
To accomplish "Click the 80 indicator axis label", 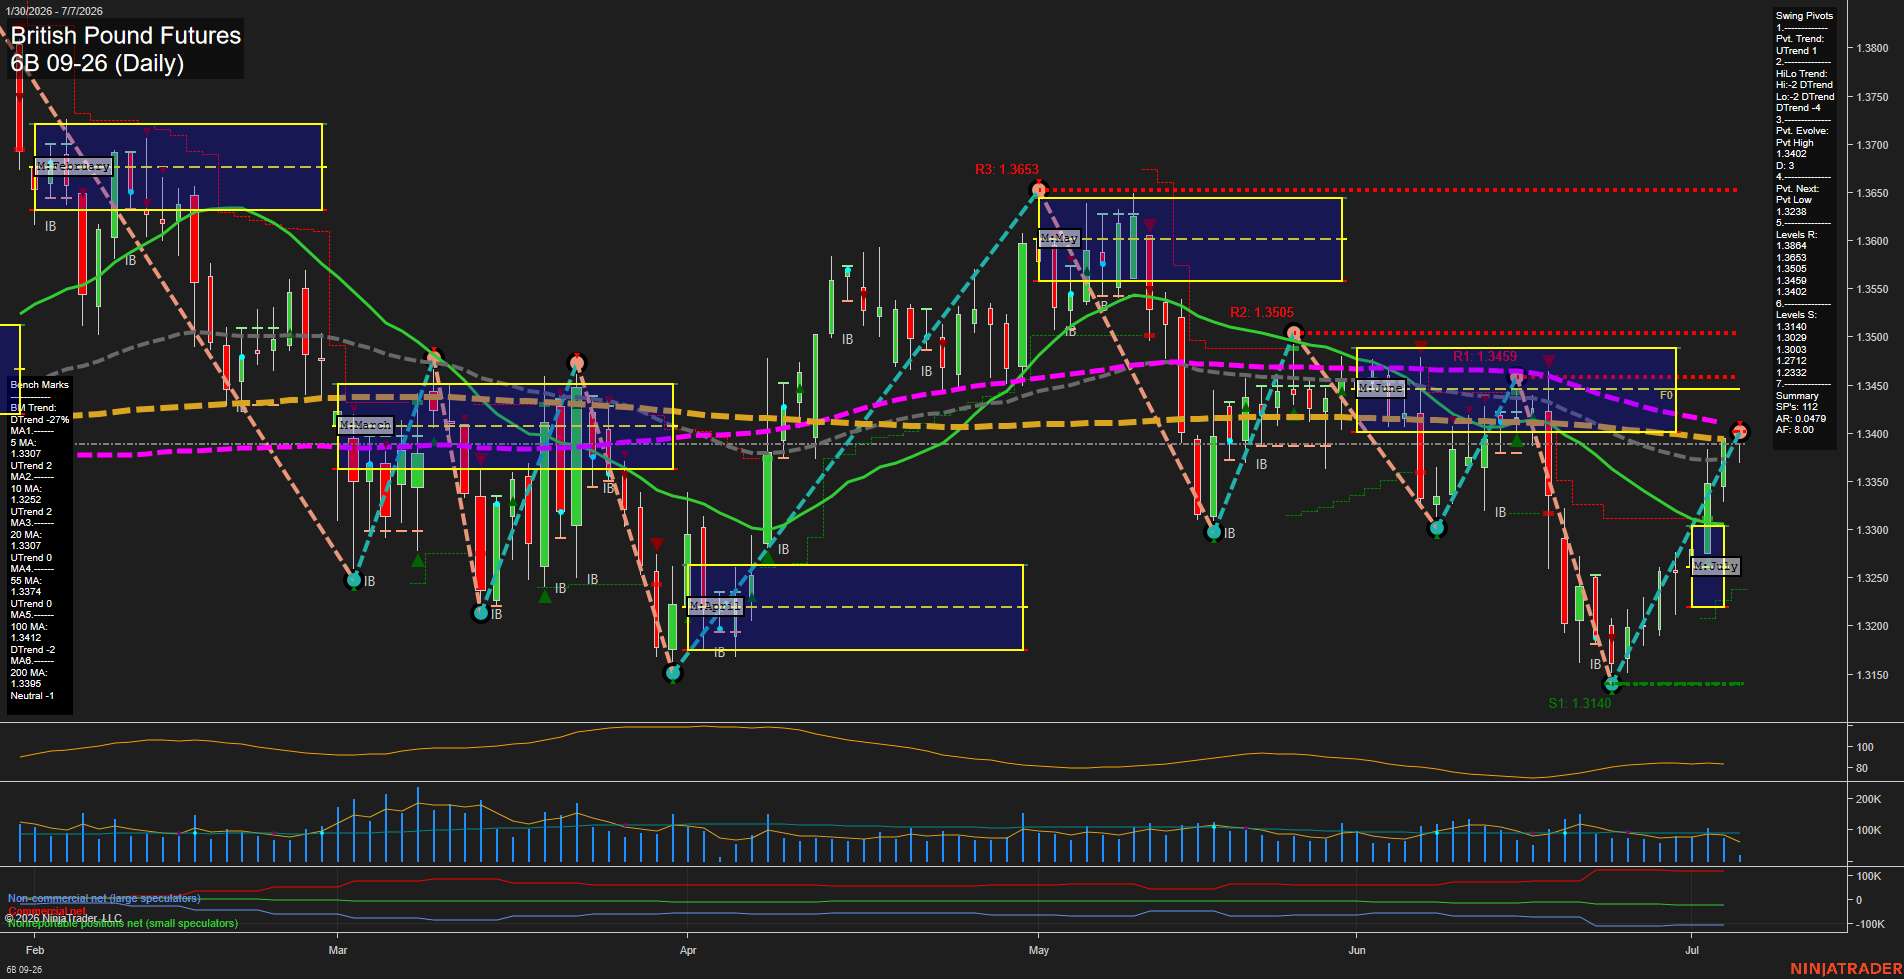I will click(1862, 769).
